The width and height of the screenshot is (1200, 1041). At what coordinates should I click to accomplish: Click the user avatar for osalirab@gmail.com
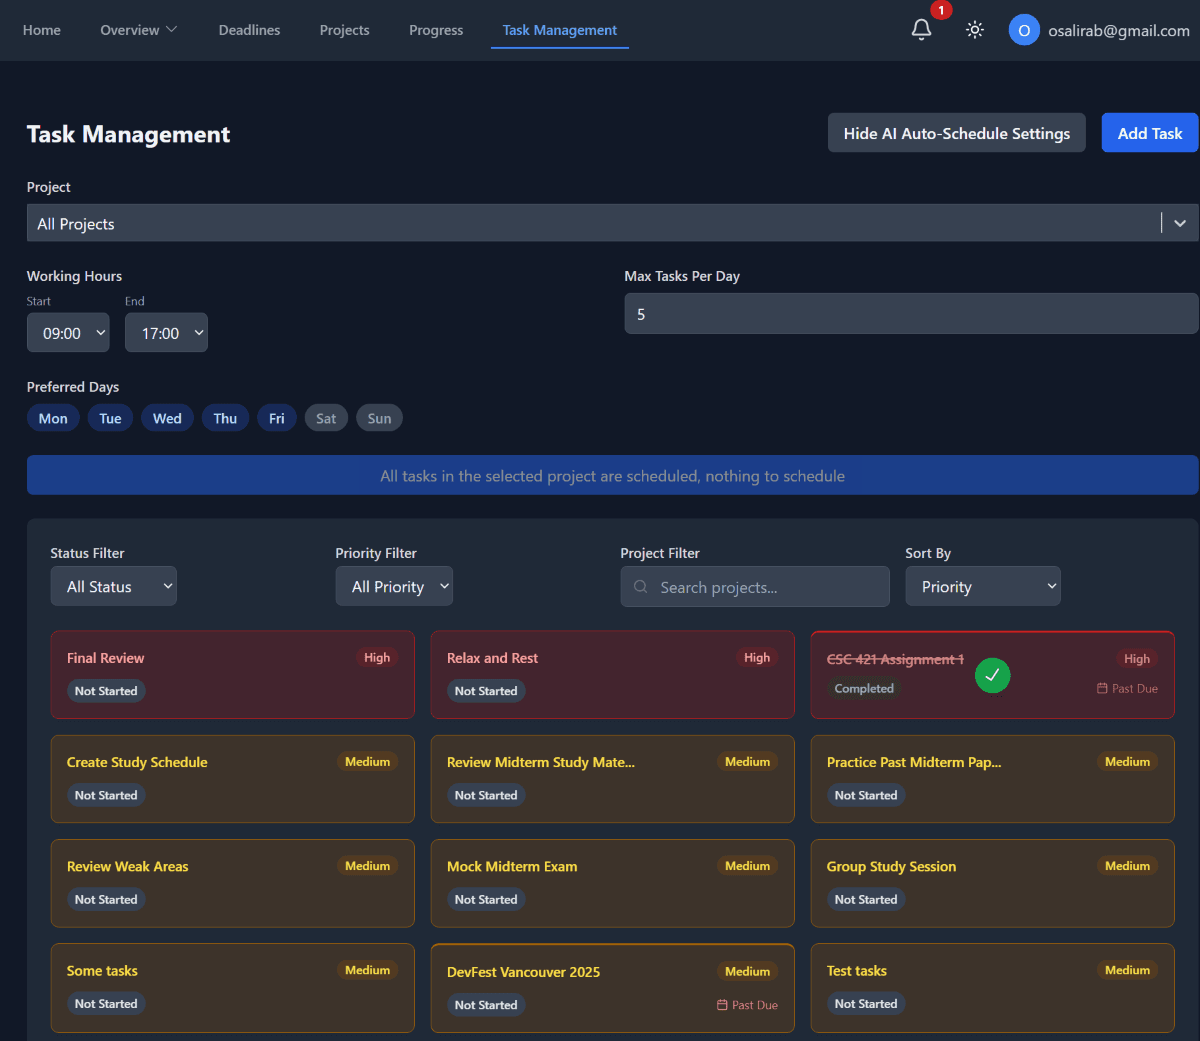[x=1024, y=30]
